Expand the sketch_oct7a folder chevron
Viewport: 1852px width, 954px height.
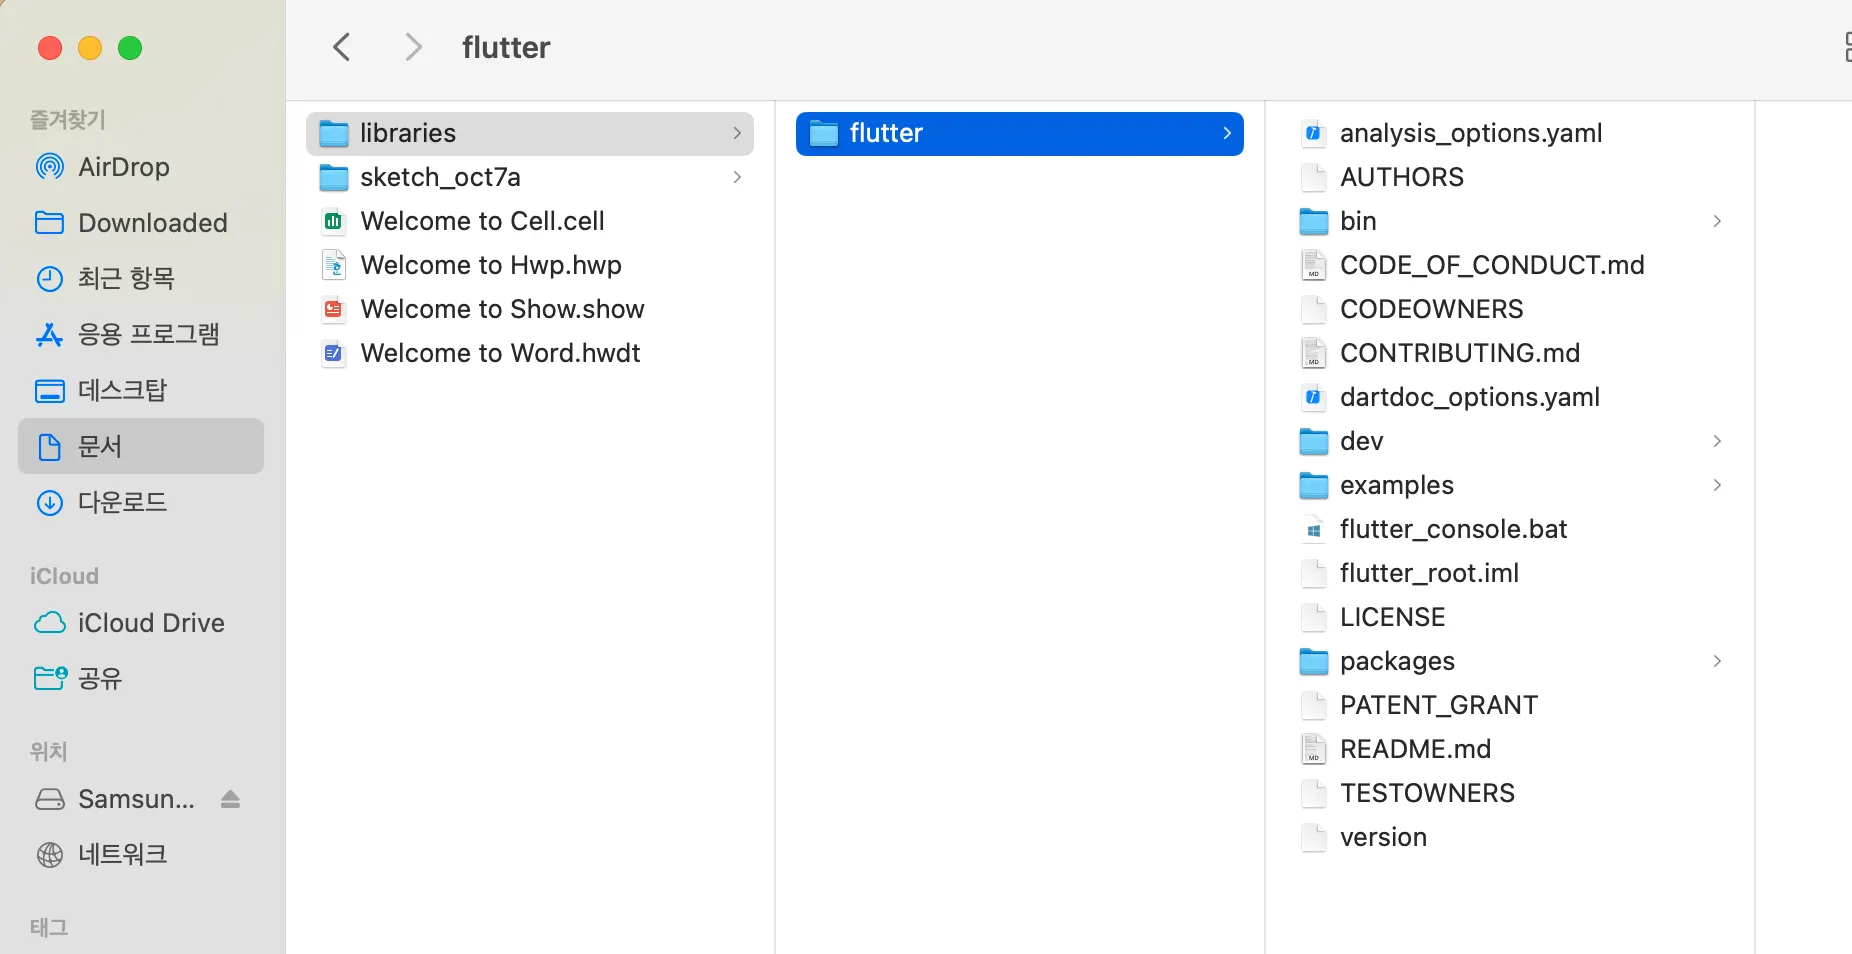point(737,177)
